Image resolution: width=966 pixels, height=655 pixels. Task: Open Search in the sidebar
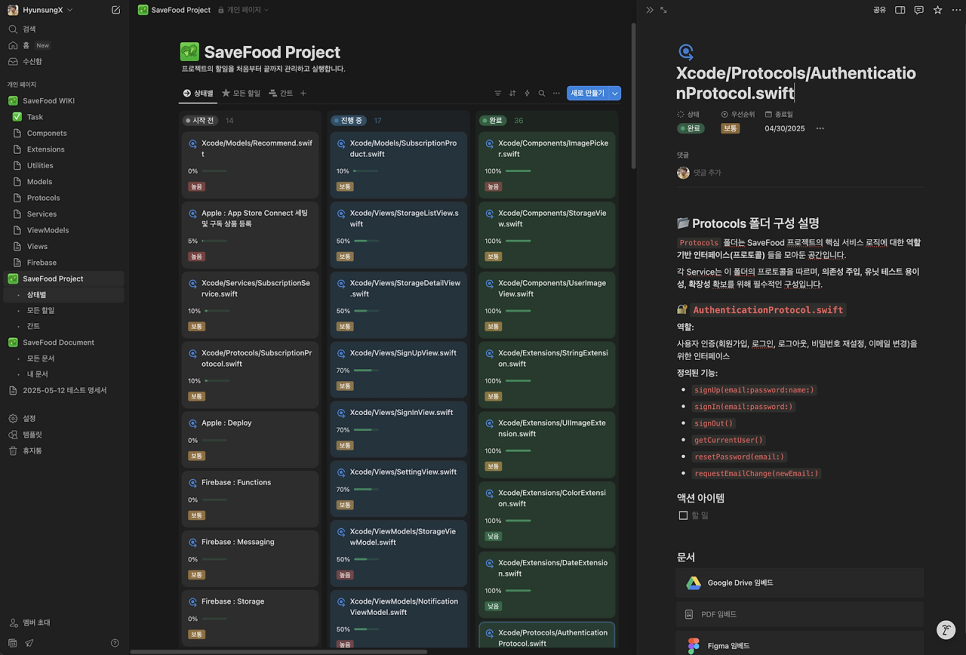tap(22, 29)
